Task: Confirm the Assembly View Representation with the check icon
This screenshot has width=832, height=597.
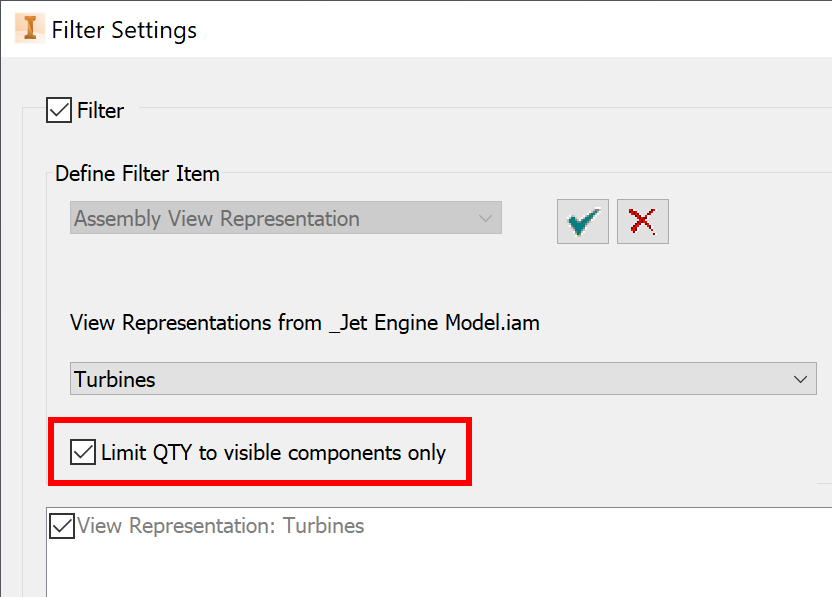Action: [582, 221]
